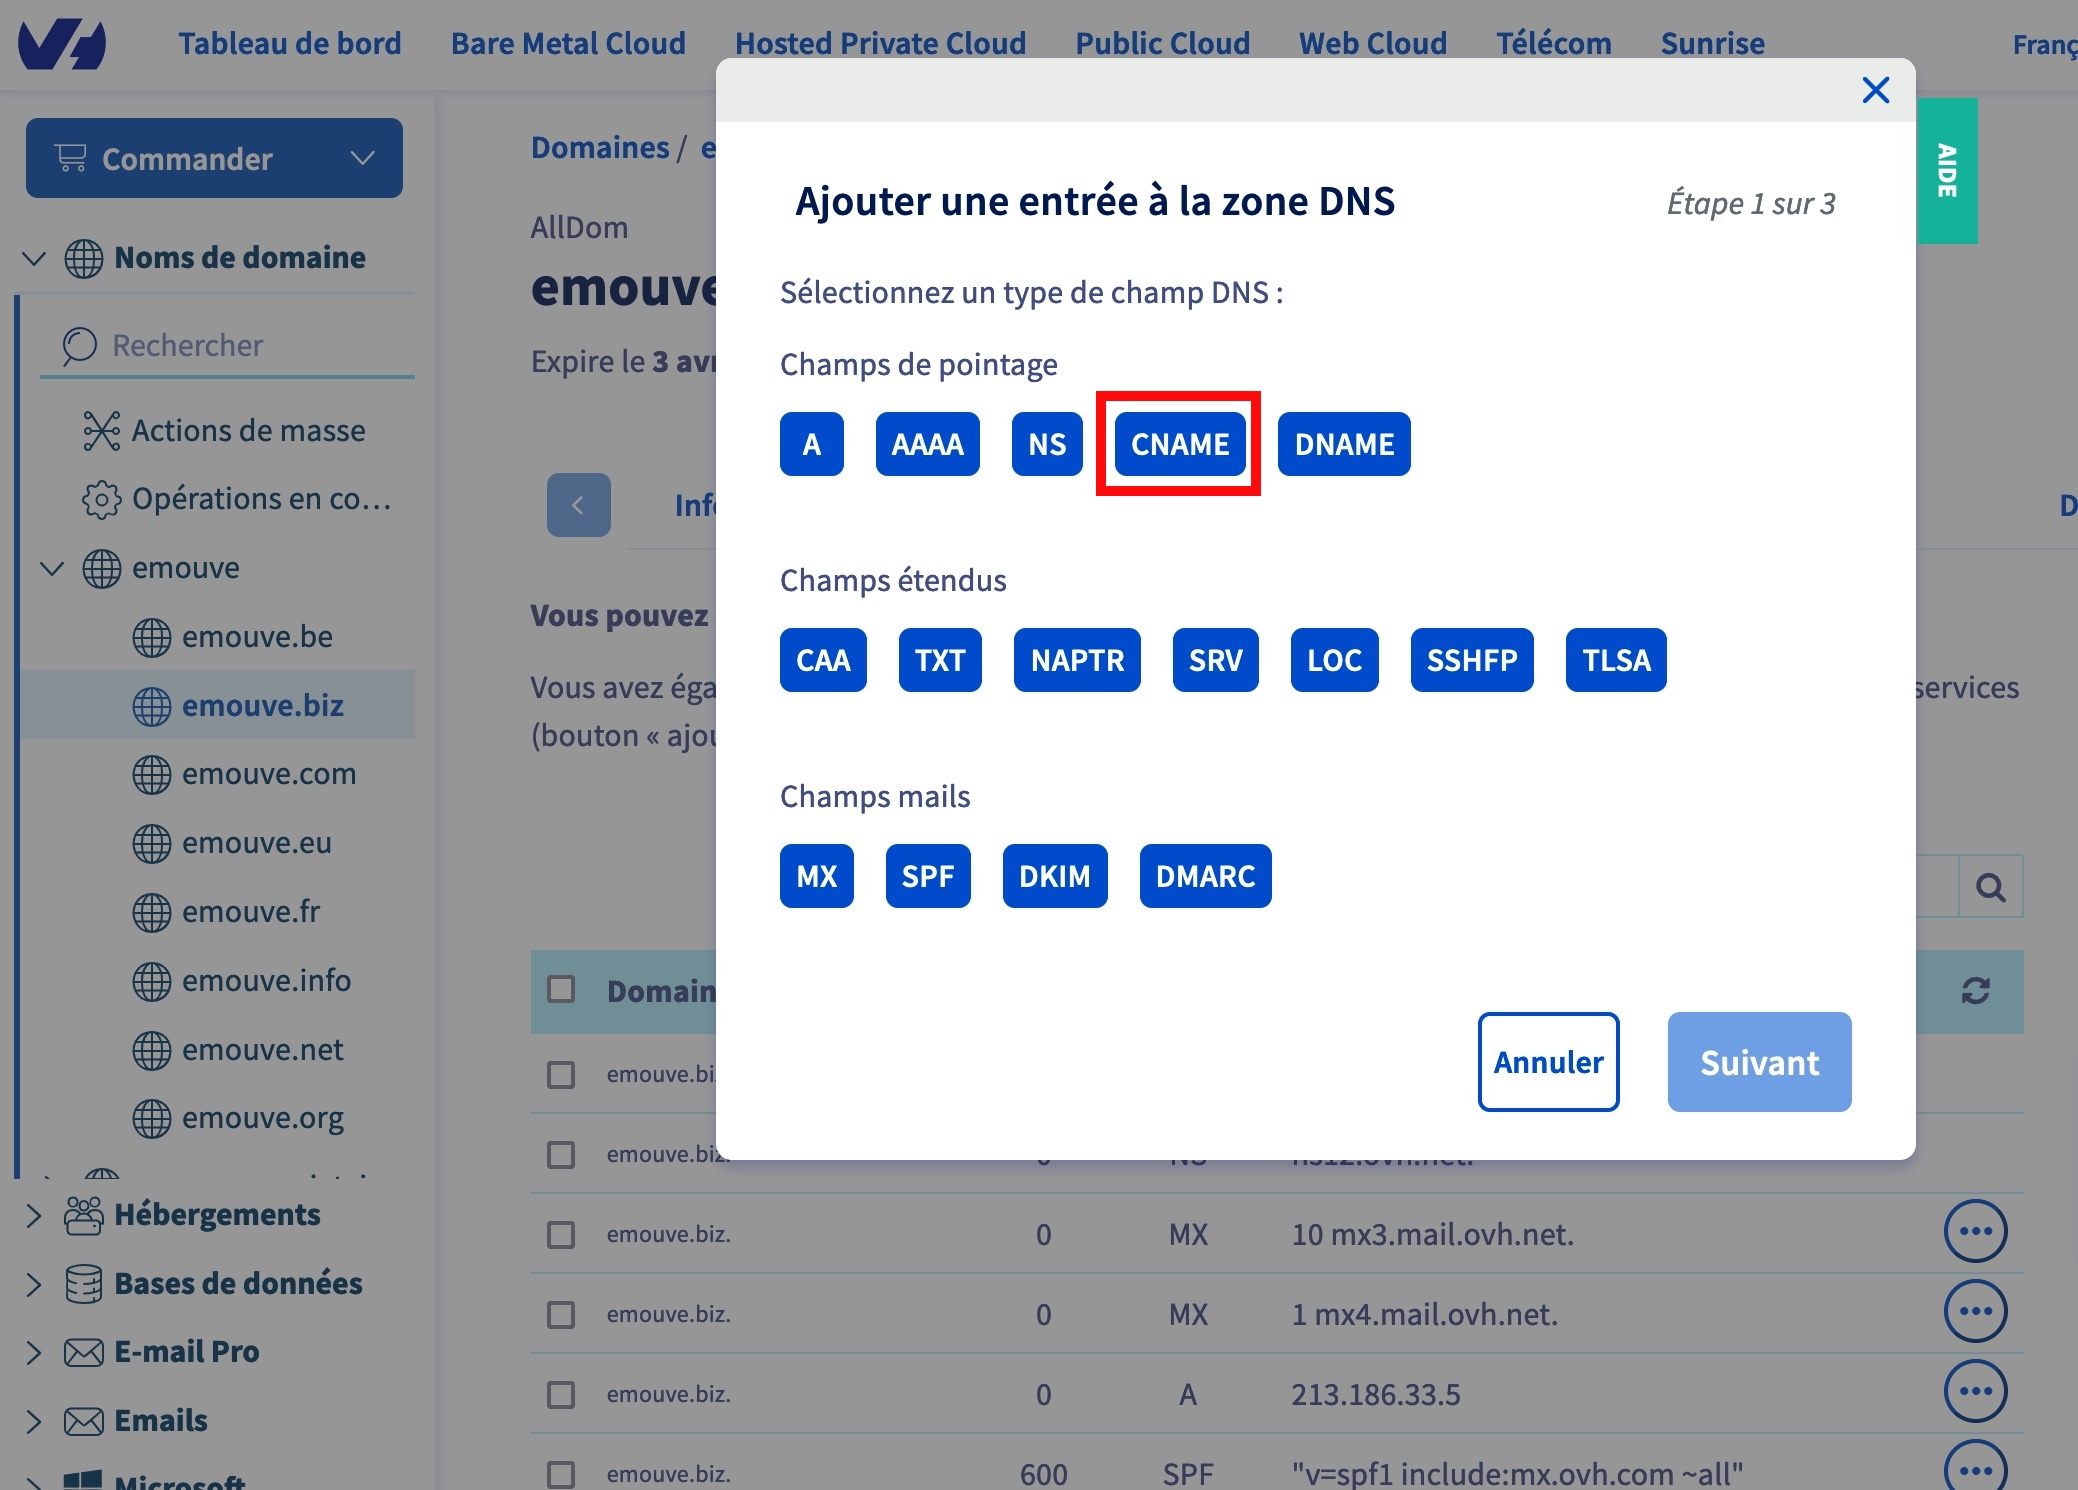Click the search magnifier icon
This screenshot has height=1490, width=2078.
point(1990,887)
